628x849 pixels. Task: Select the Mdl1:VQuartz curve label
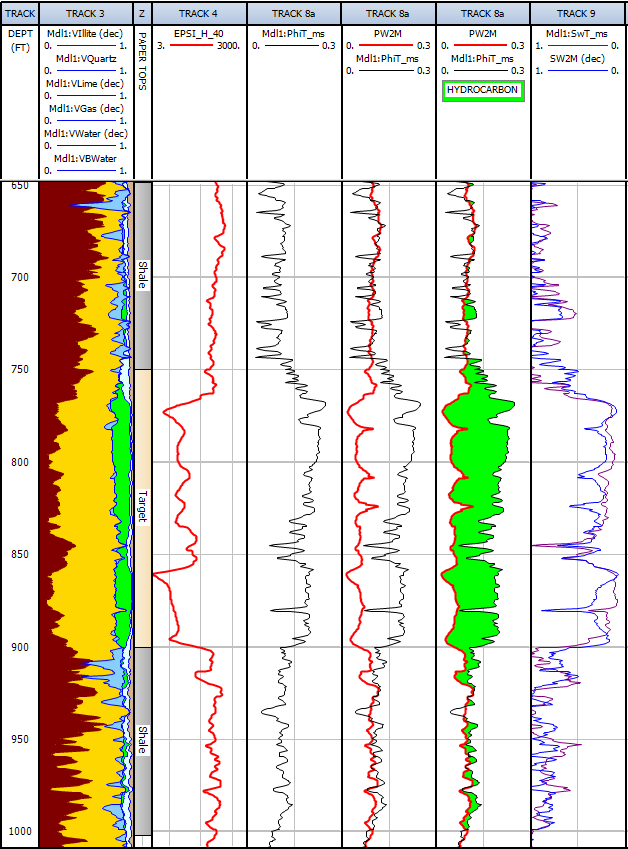[86, 58]
